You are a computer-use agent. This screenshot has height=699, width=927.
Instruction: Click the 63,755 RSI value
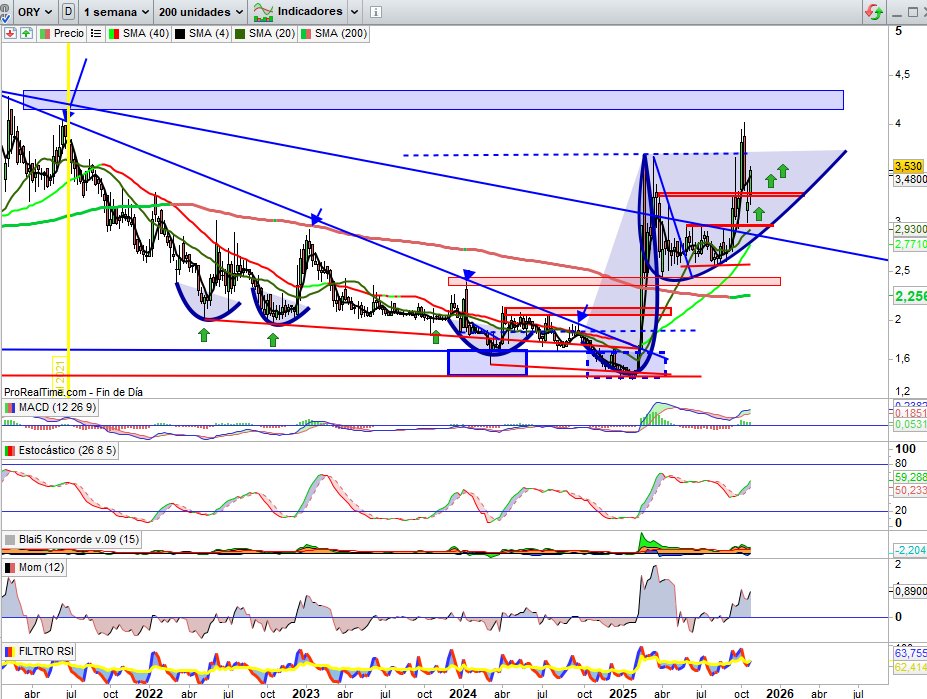tap(910, 653)
